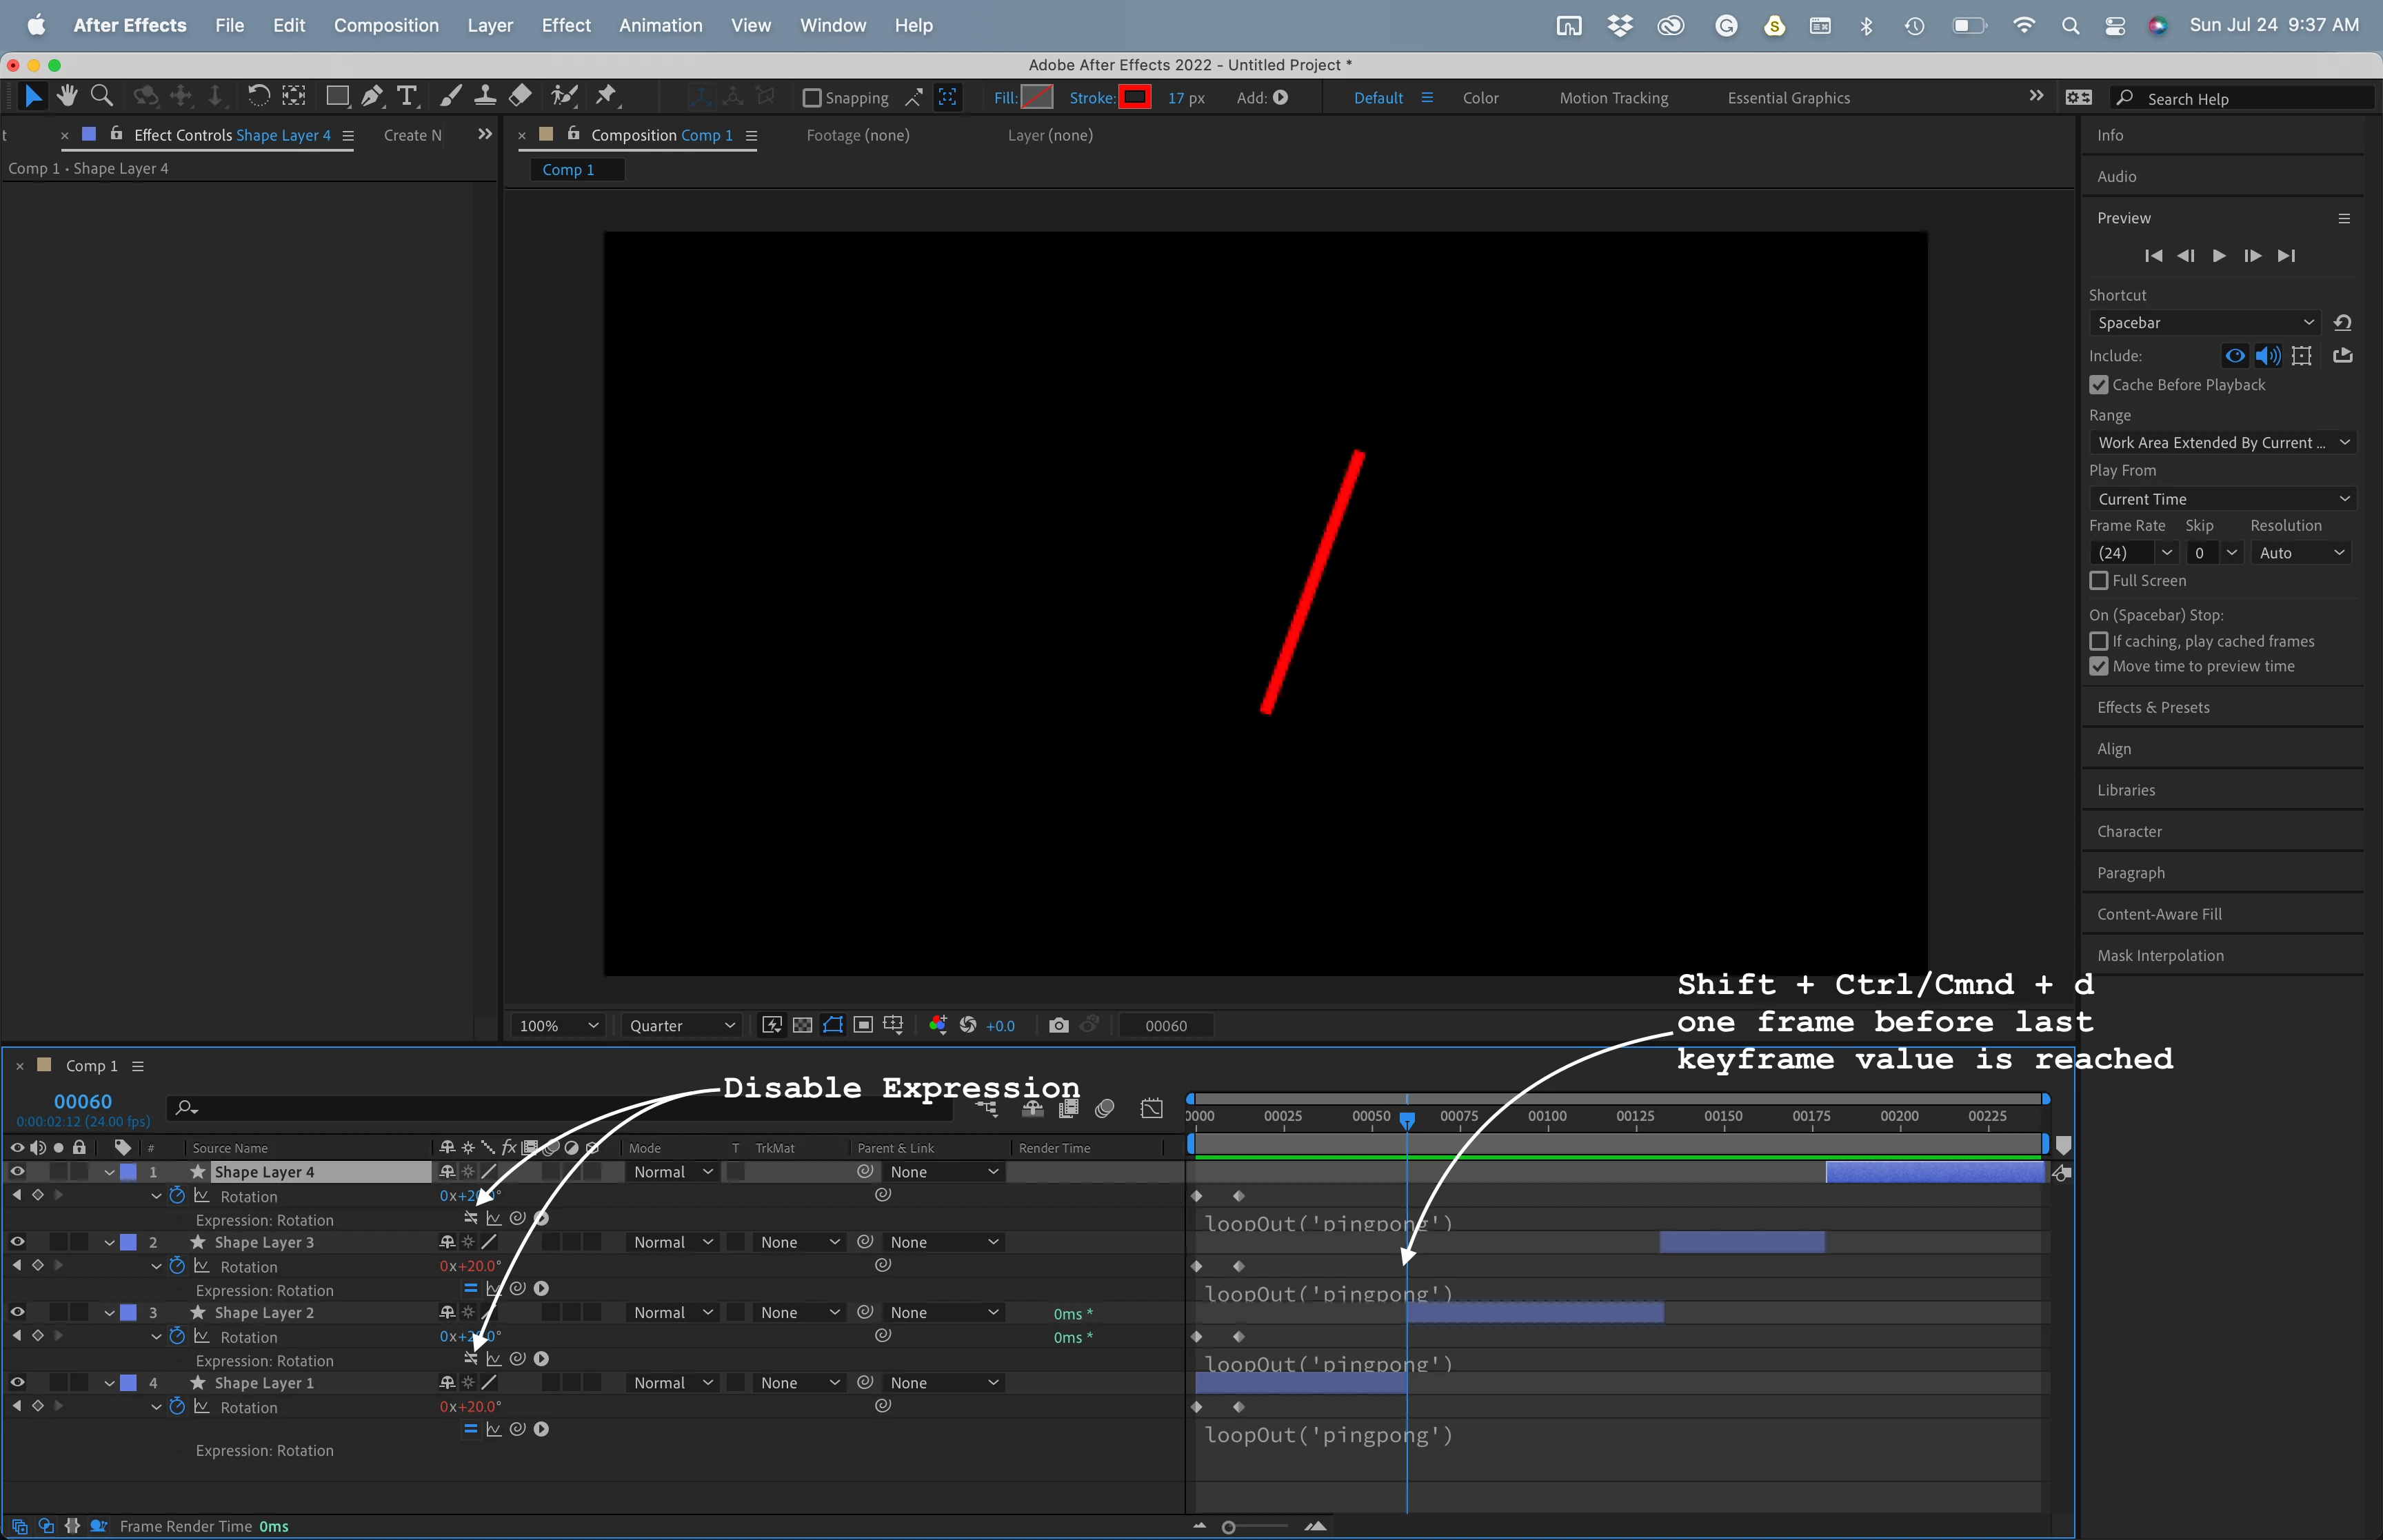Open the Quarter resolution dropdown

[682, 1026]
